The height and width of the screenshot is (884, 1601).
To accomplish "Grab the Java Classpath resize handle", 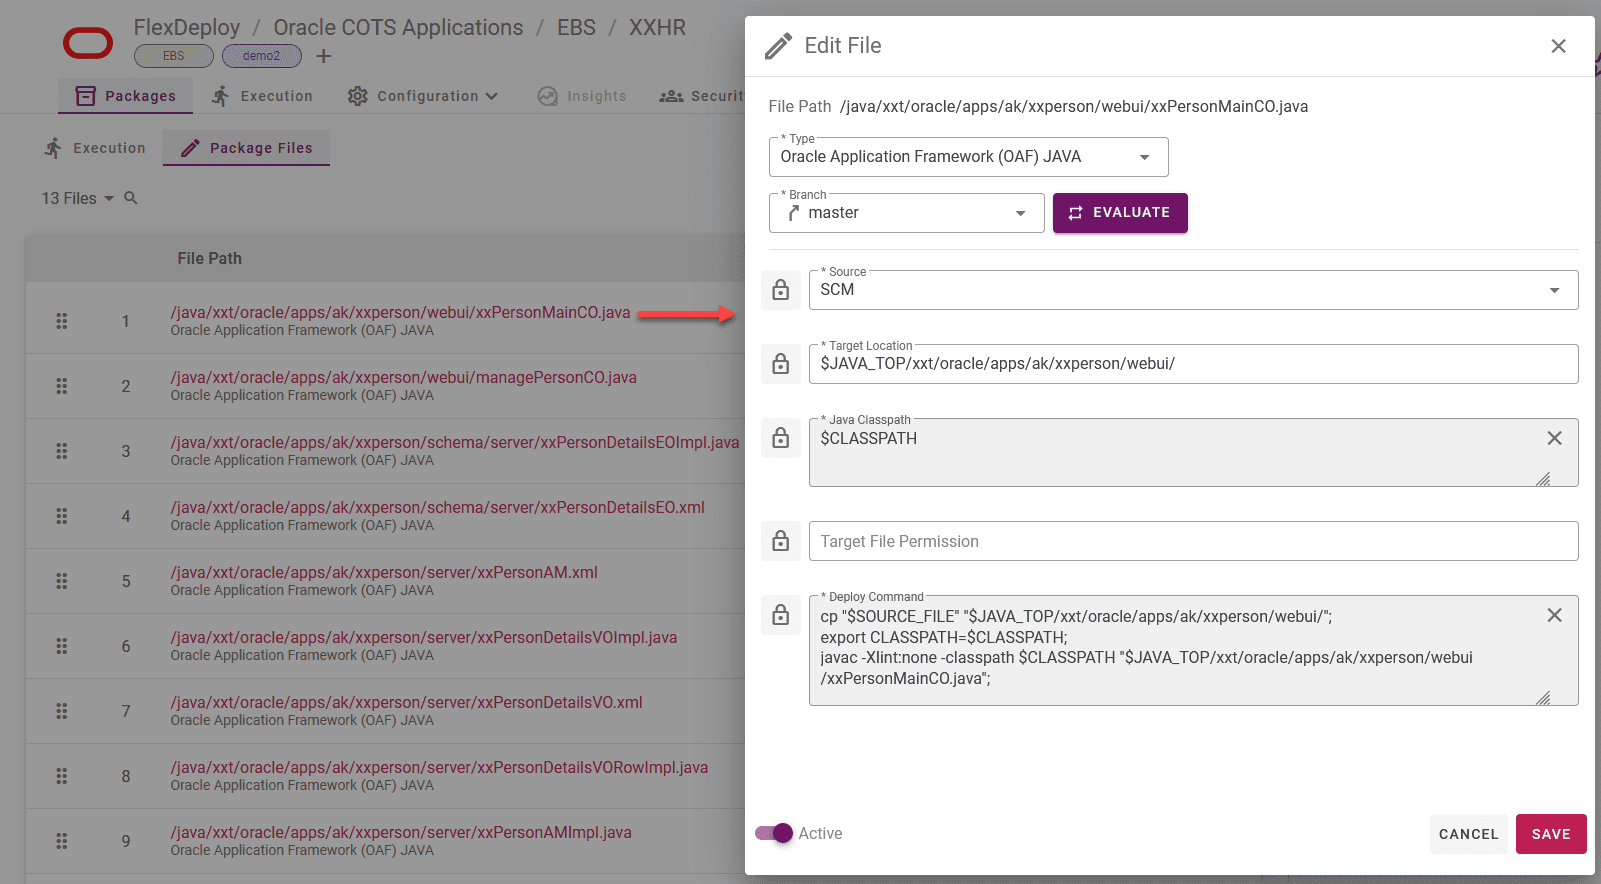I will pyautogui.click(x=1543, y=479).
